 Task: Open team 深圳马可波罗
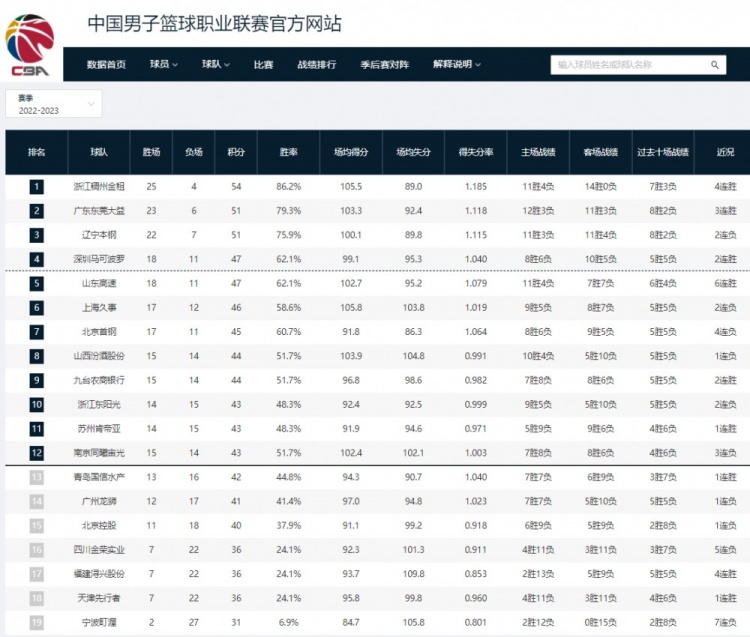99,259
